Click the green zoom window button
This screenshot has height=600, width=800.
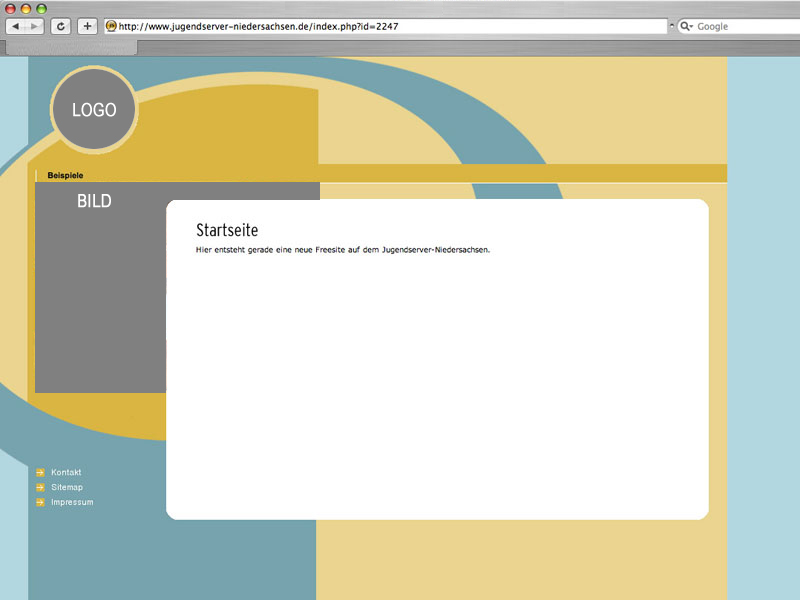(x=42, y=8)
